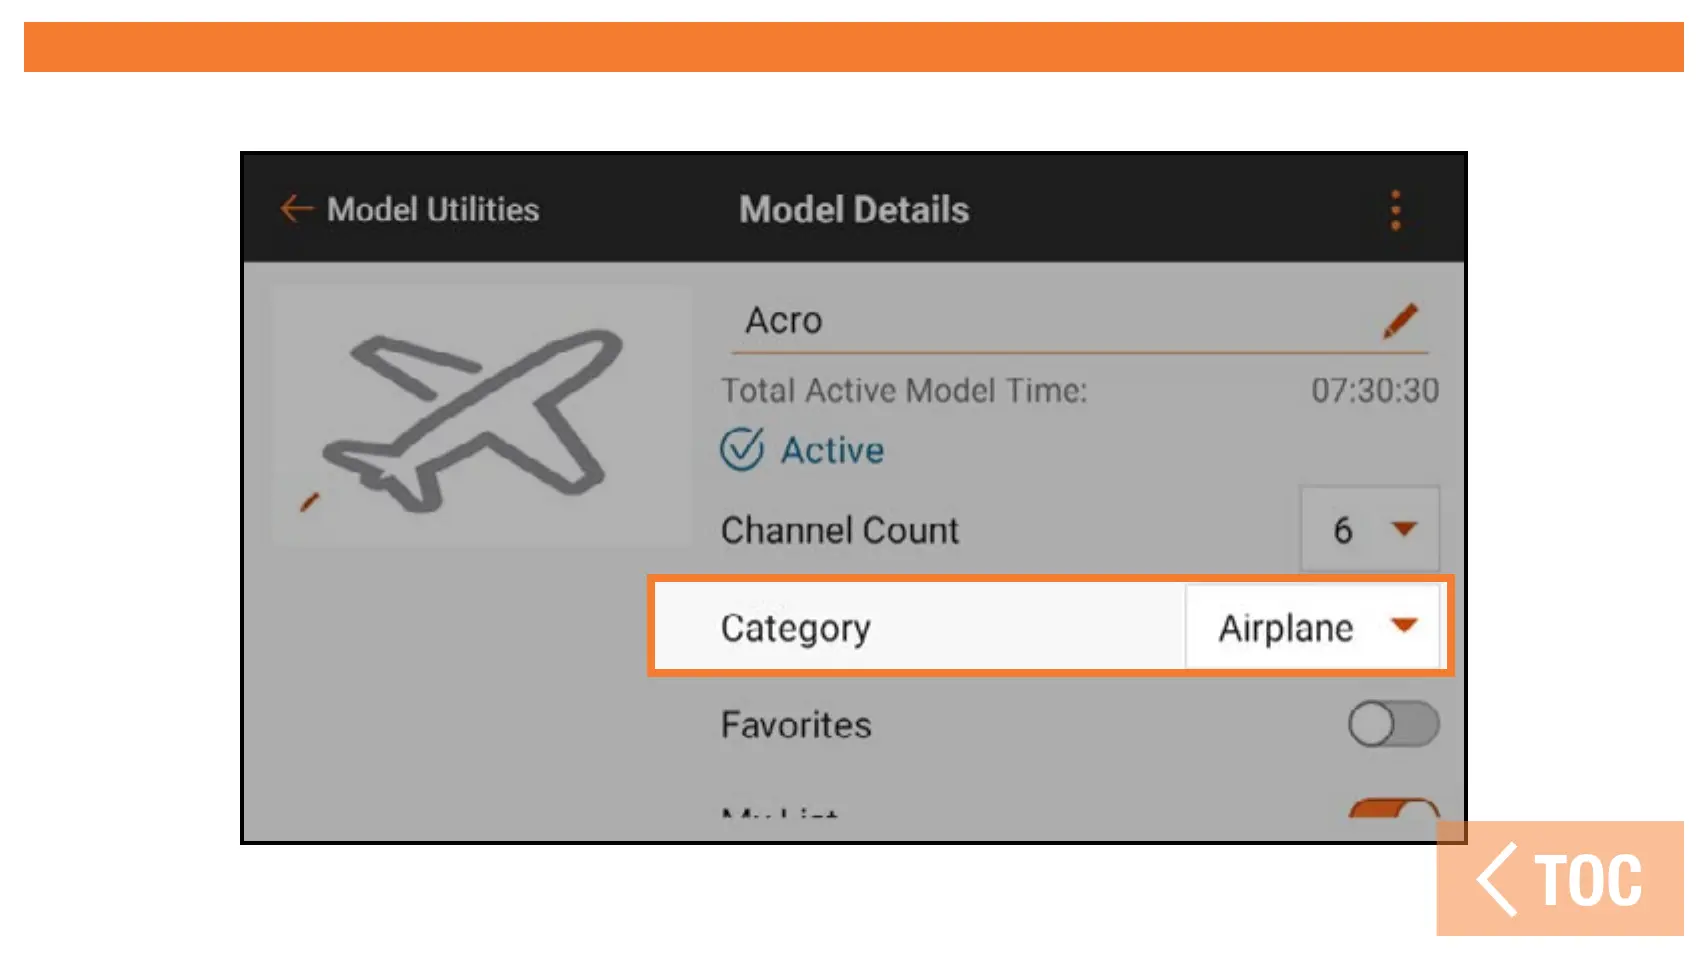Click the 07:30:30 total model time value

[x=1375, y=390]
